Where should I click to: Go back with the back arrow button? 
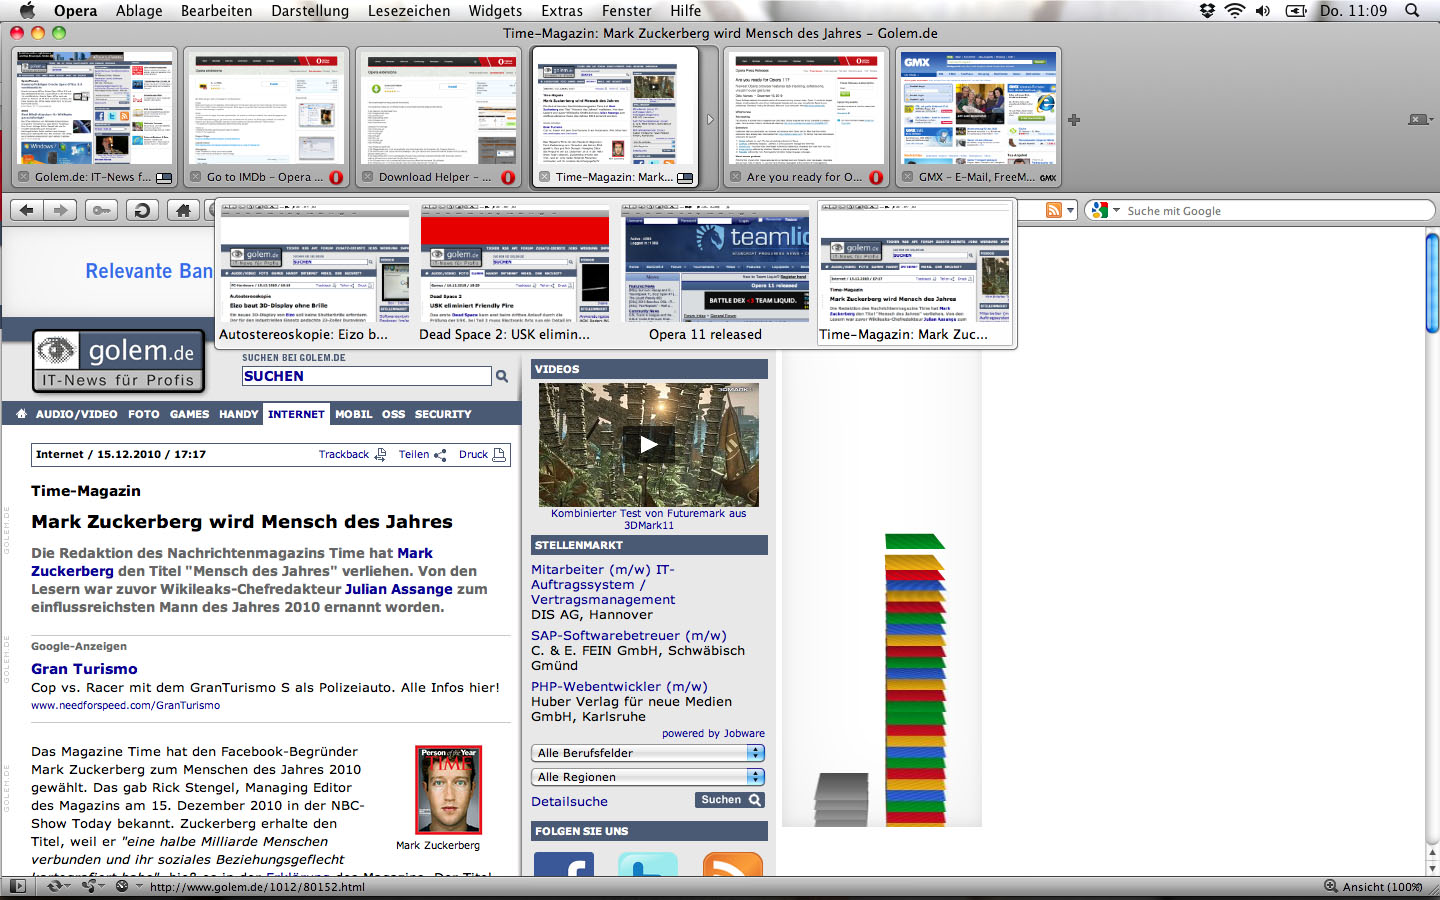coord(27,210)
